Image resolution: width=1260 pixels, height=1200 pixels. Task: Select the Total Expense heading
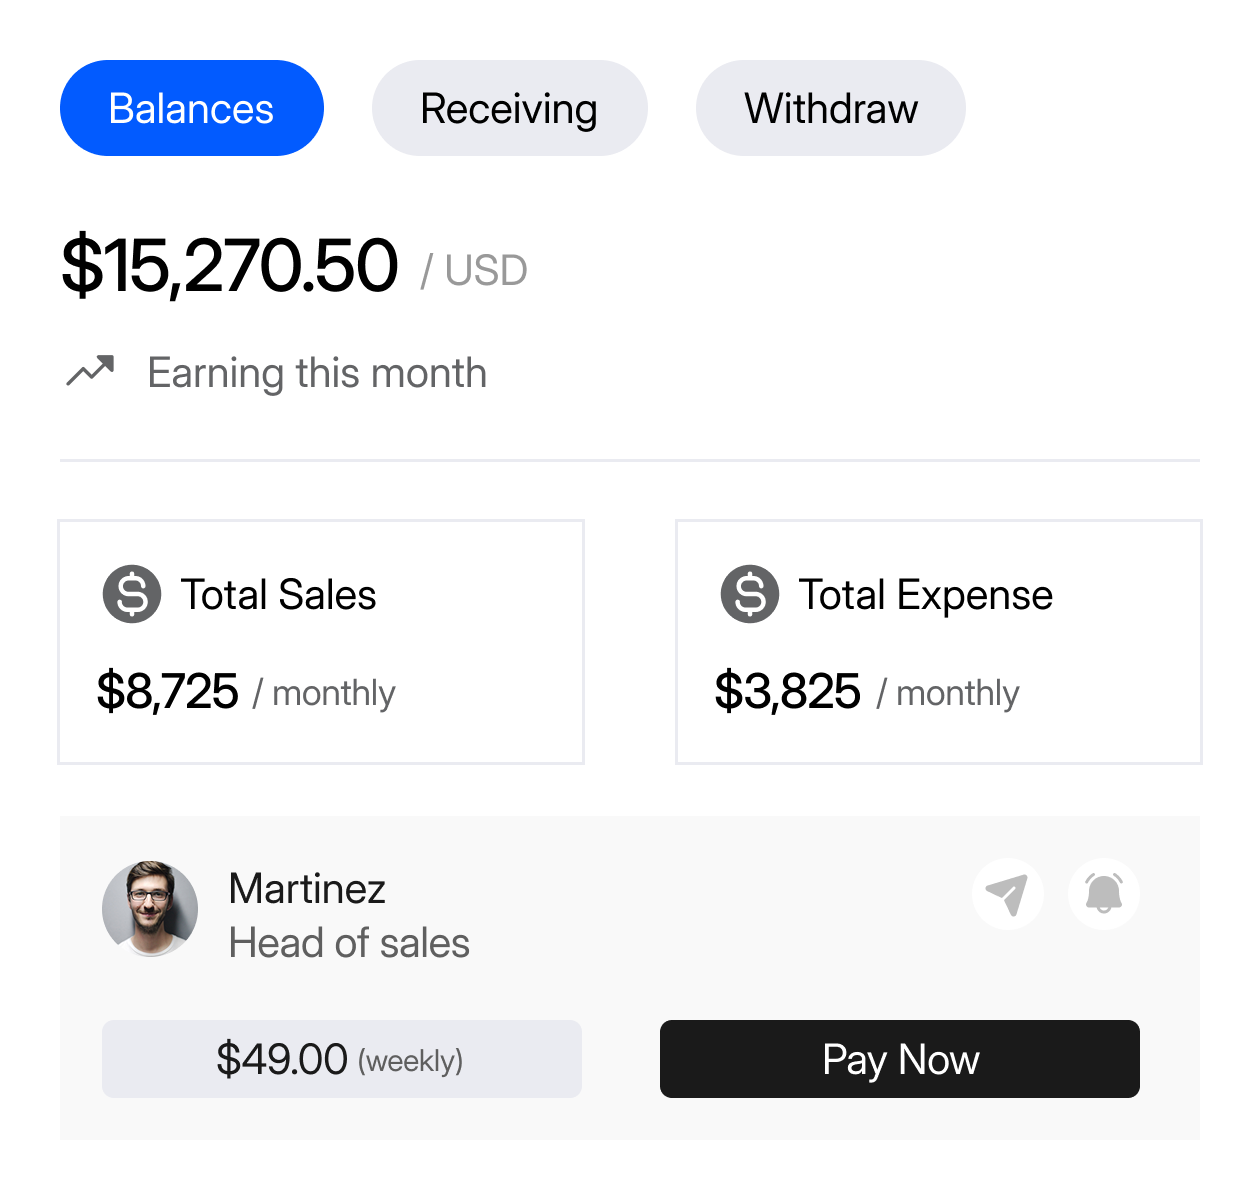point(925,595)
